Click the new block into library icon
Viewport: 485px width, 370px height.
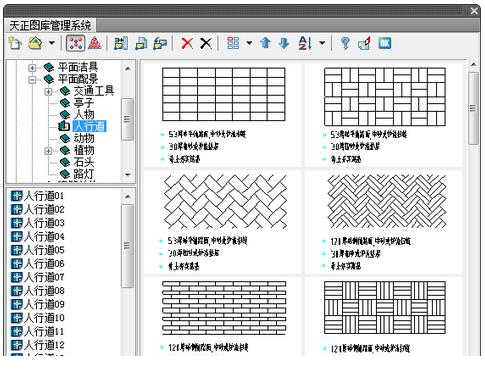(x=141, y=43)
